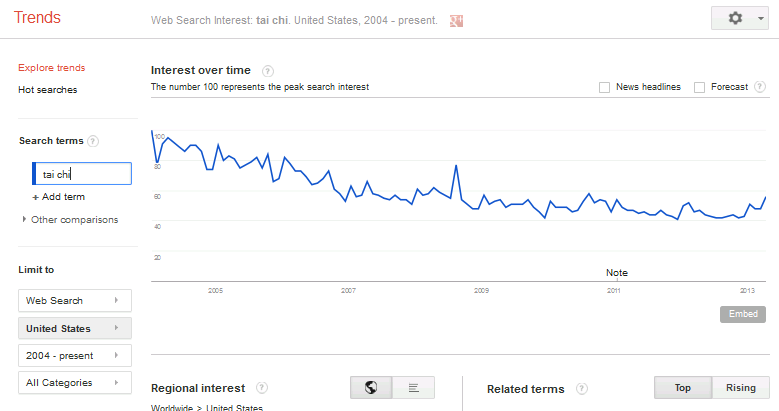Enable the News headlines checkbox
This screenshot has height=411, width=779.
(x=604, y=87)
